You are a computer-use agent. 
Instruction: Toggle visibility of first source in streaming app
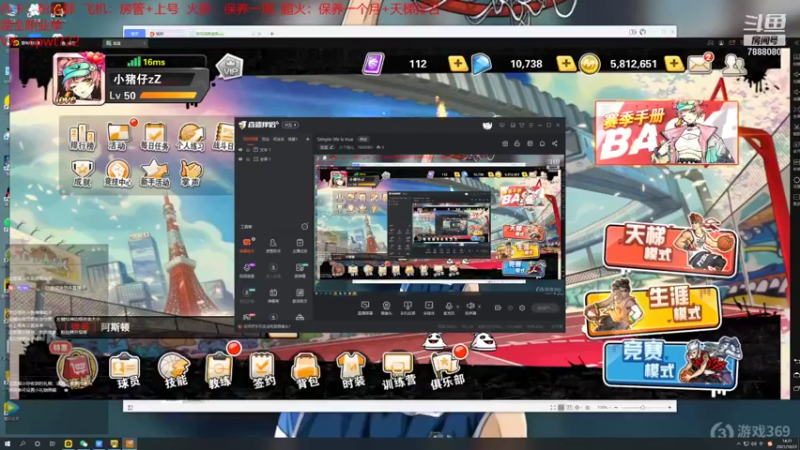point(240,150)
